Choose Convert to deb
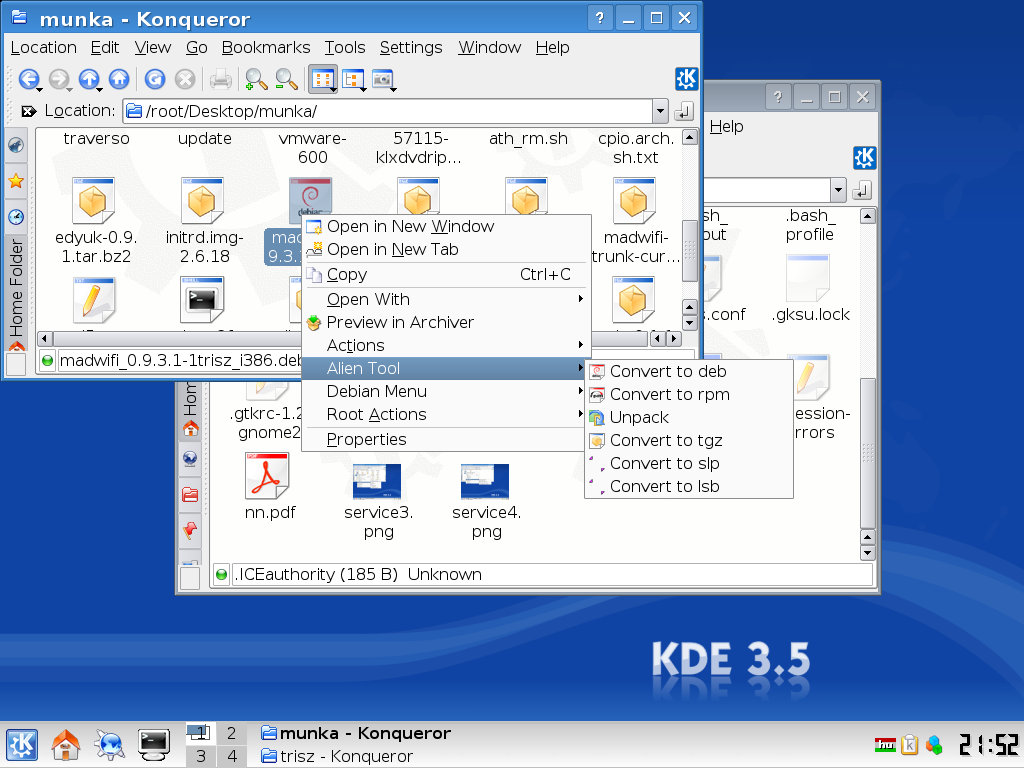 click(688, 371)
